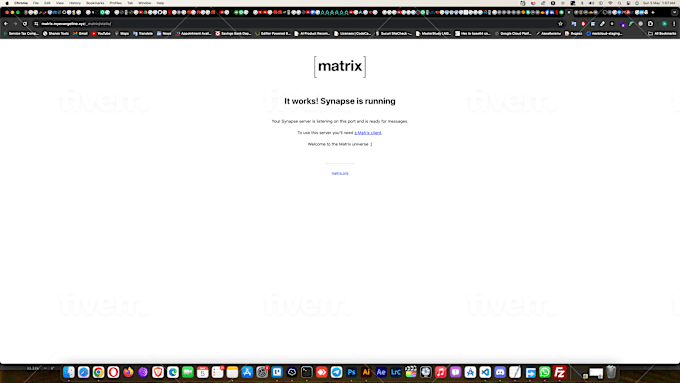Launch Safari from the dock
This screenshot has width=680, height=383.
84,372
